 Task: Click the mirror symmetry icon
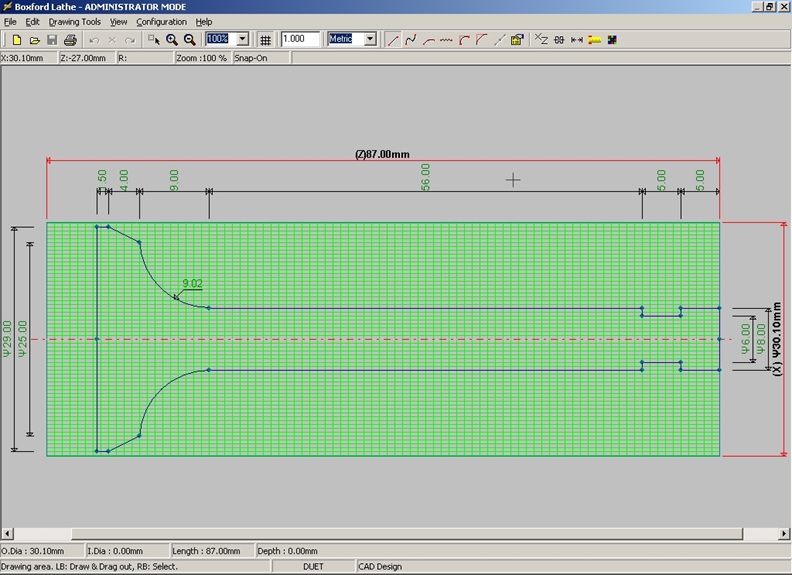point(559,39)
